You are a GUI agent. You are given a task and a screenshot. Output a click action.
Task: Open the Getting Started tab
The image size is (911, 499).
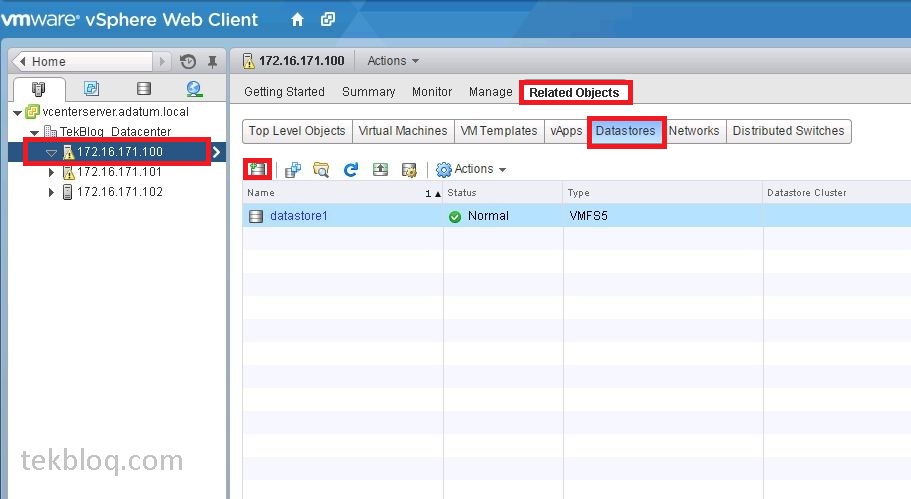[x=284, y=92]
